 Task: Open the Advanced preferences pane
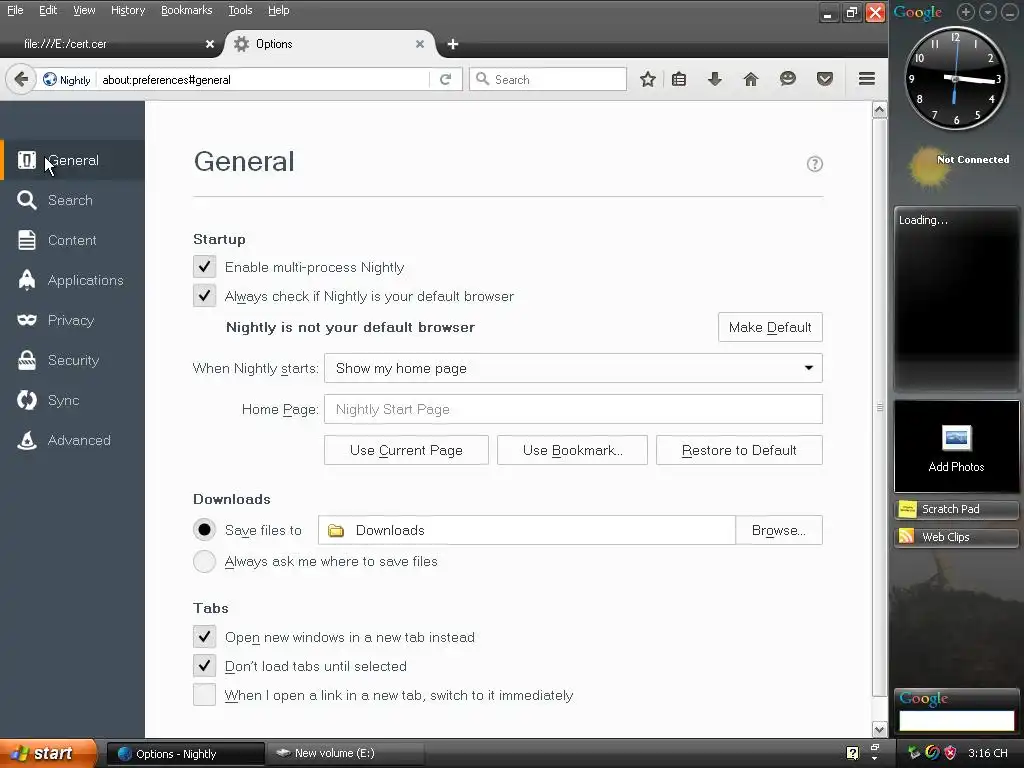[x=72, y=440]
